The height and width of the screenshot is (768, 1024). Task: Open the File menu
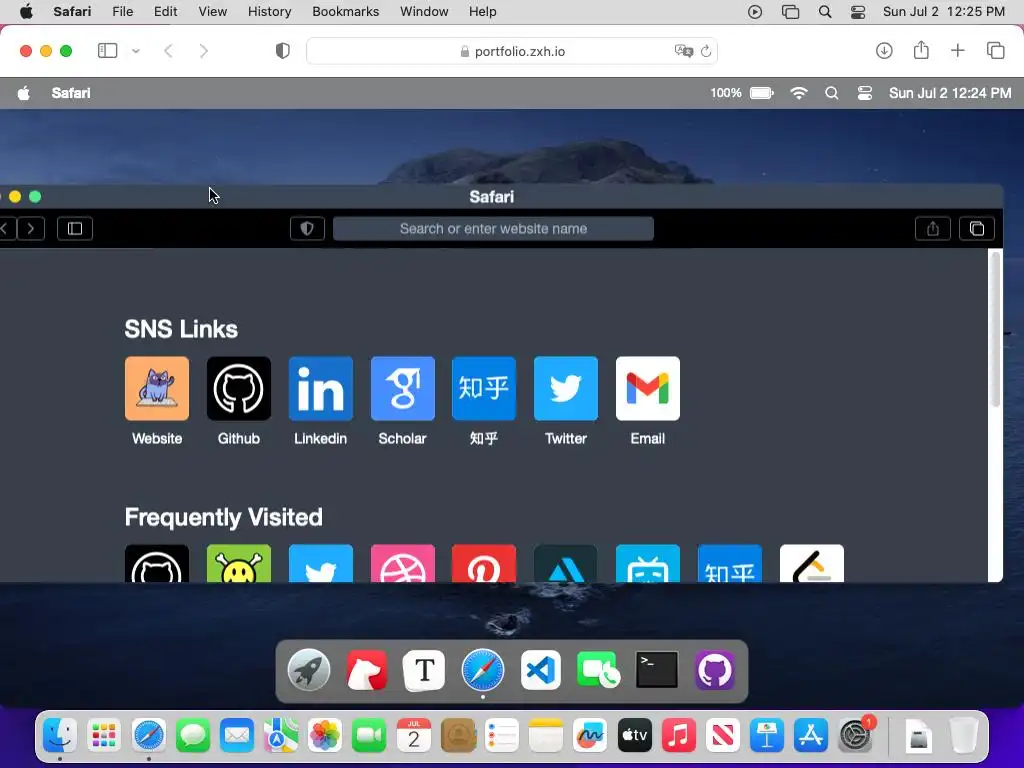tap(123, 12)
